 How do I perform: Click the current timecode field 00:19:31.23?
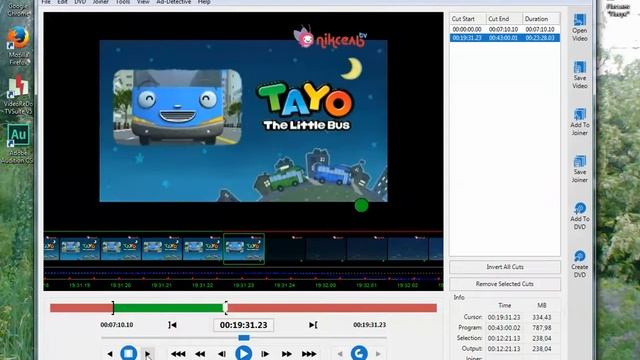click(x=244, y=325)
